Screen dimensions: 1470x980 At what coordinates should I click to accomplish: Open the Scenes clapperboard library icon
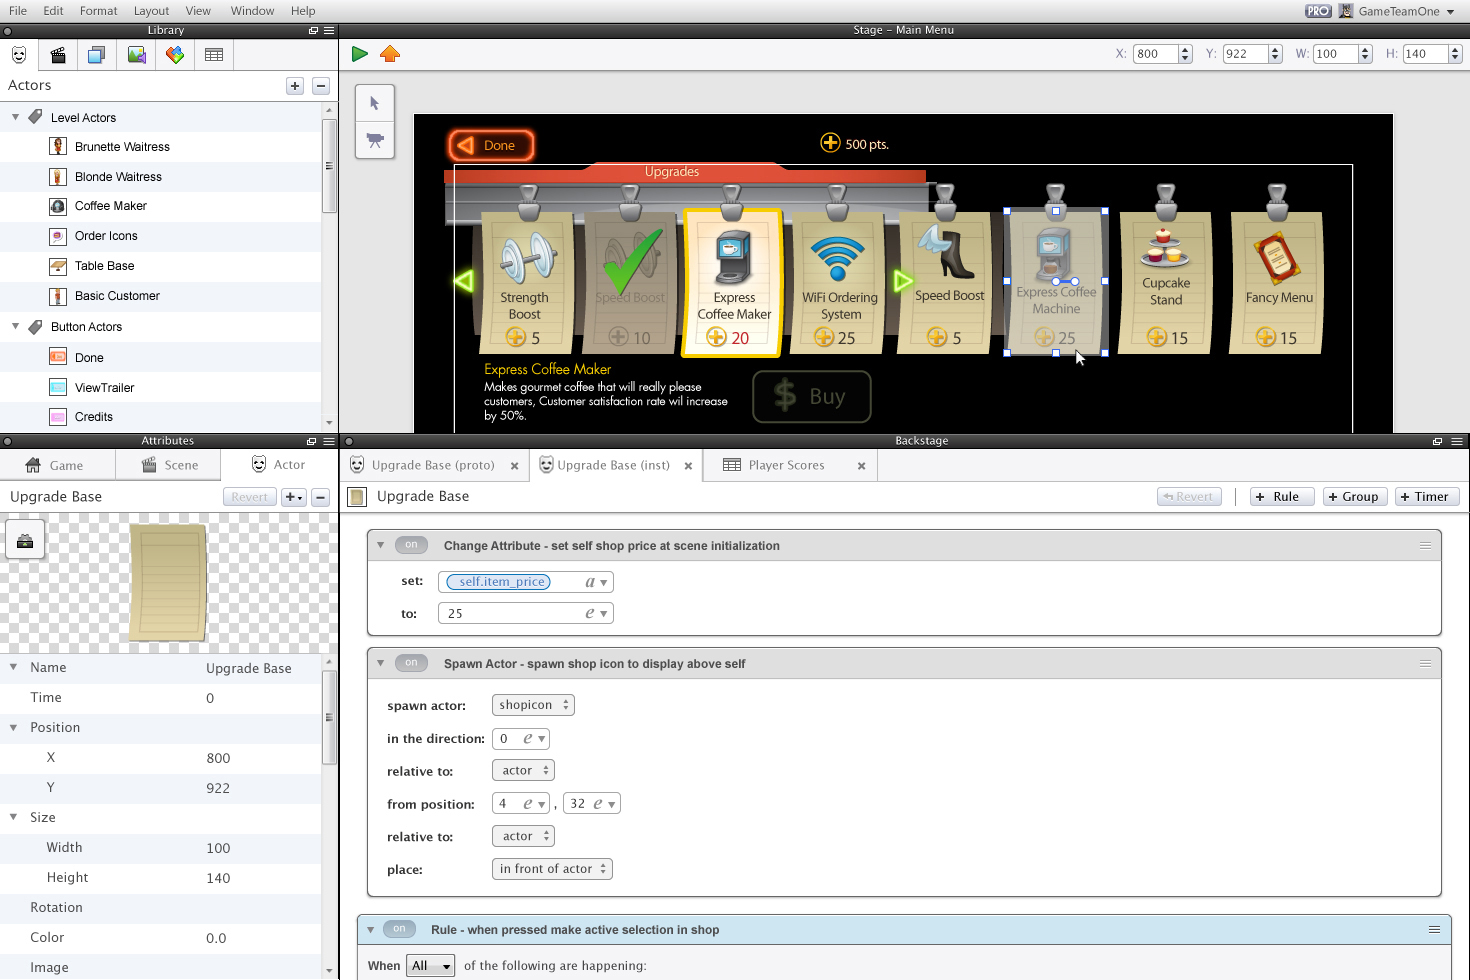[58, 55]
